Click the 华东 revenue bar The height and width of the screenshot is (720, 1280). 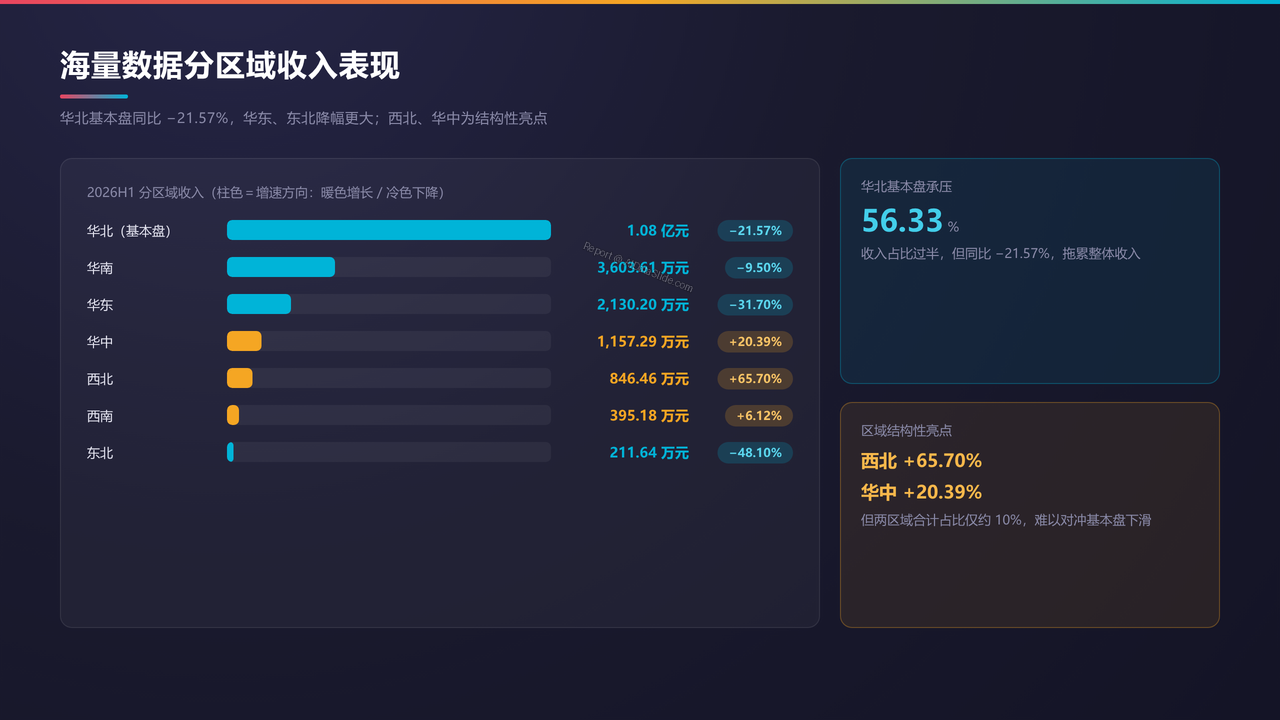pos(259,304)
